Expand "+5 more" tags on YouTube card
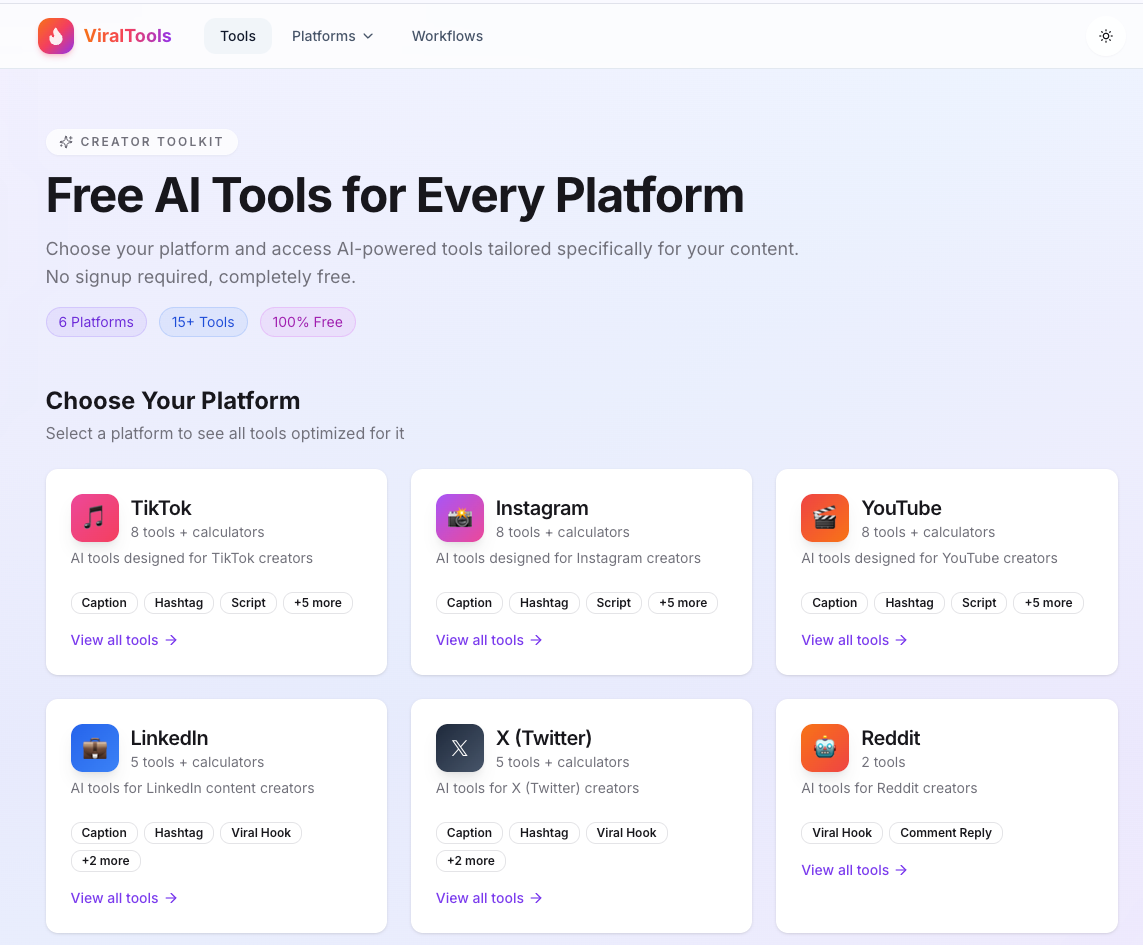1143x945 pixels. point(1048,603)
